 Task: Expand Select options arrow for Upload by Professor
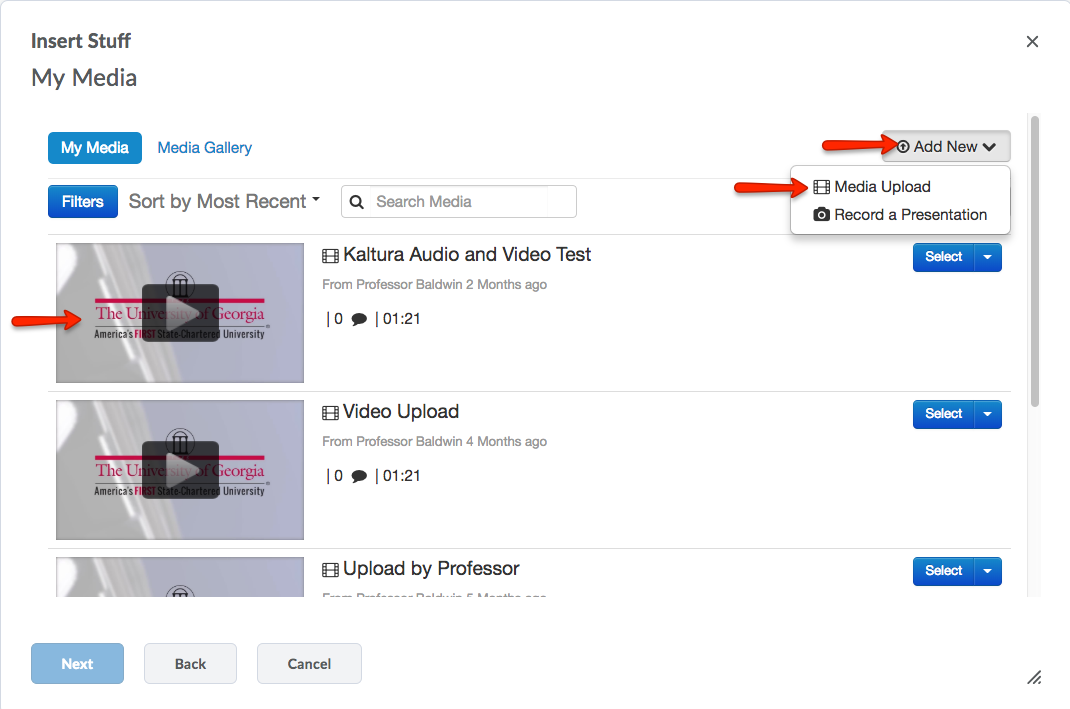[x=987, y=571]
